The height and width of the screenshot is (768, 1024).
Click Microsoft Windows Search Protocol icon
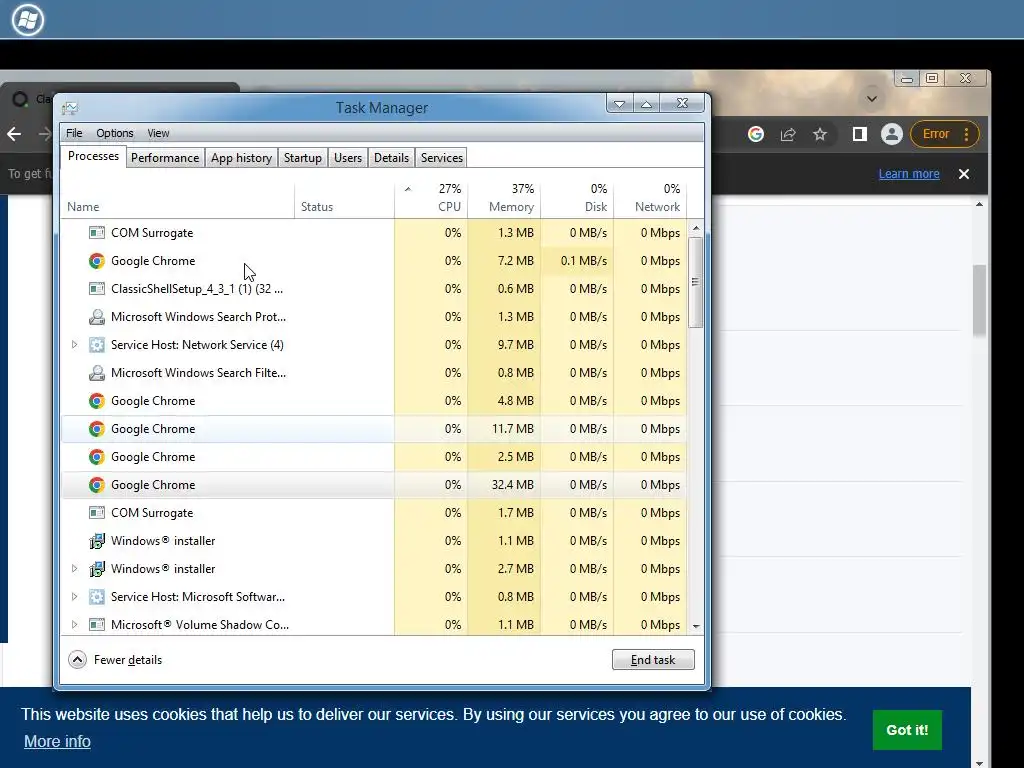tap(97, 317)
